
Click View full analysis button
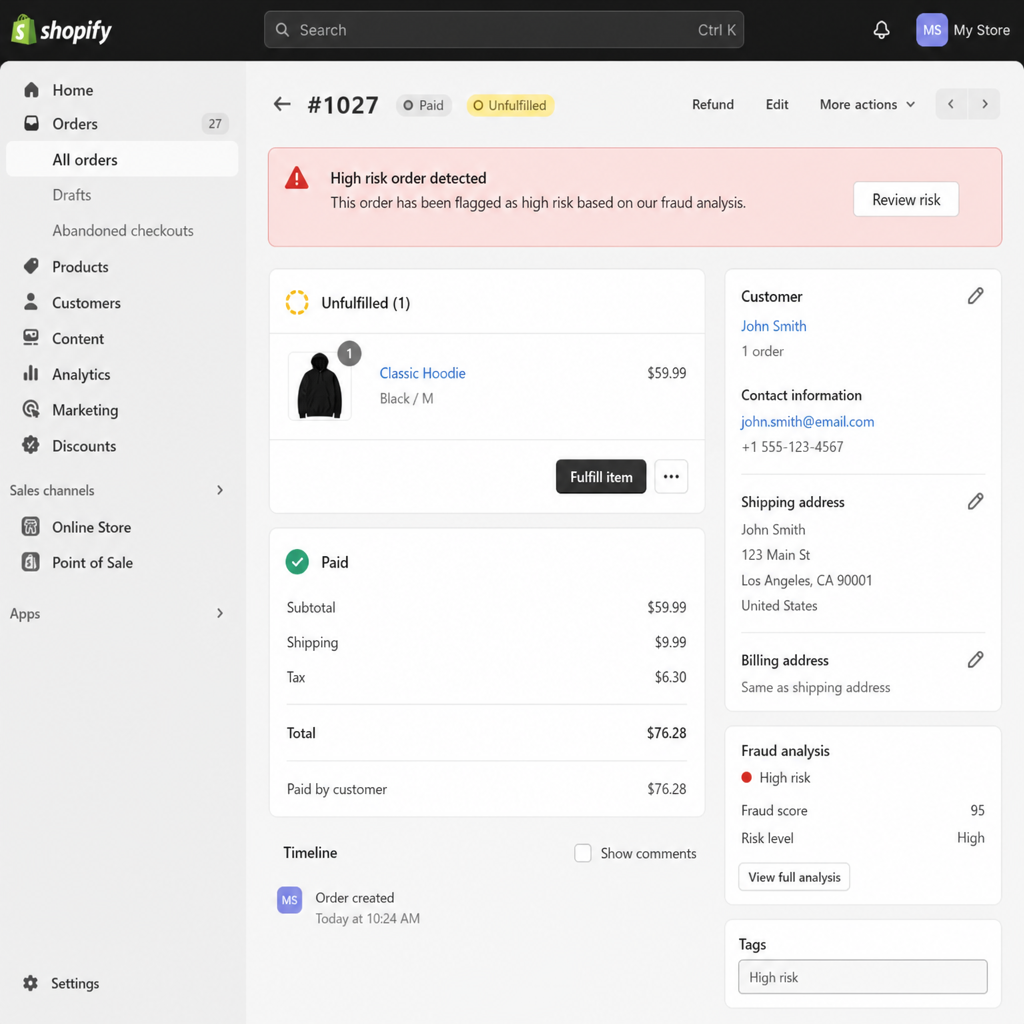pyautogui.click(x=794, y=877)
